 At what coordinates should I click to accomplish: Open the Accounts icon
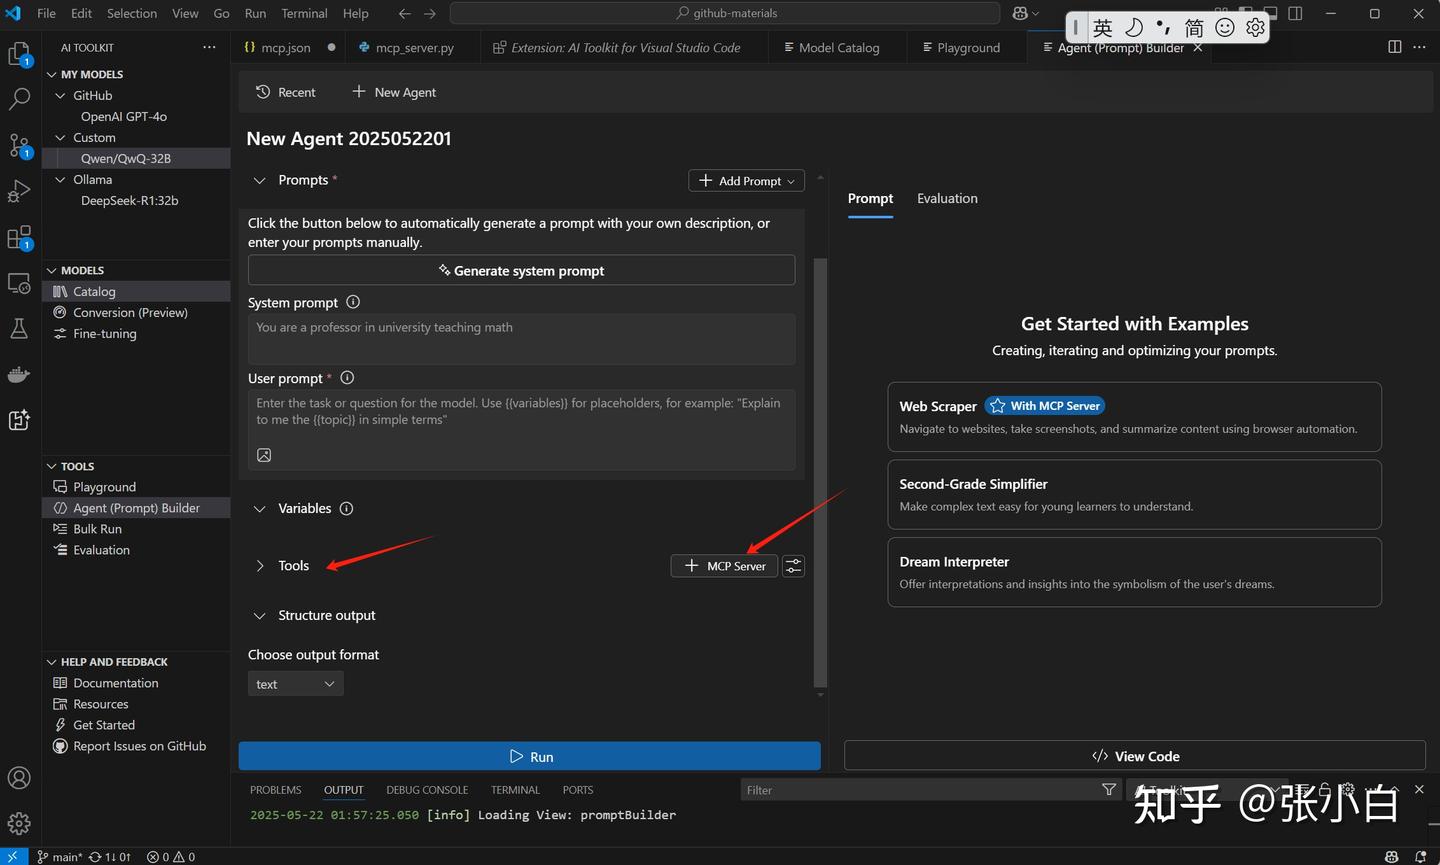[19, 778]
